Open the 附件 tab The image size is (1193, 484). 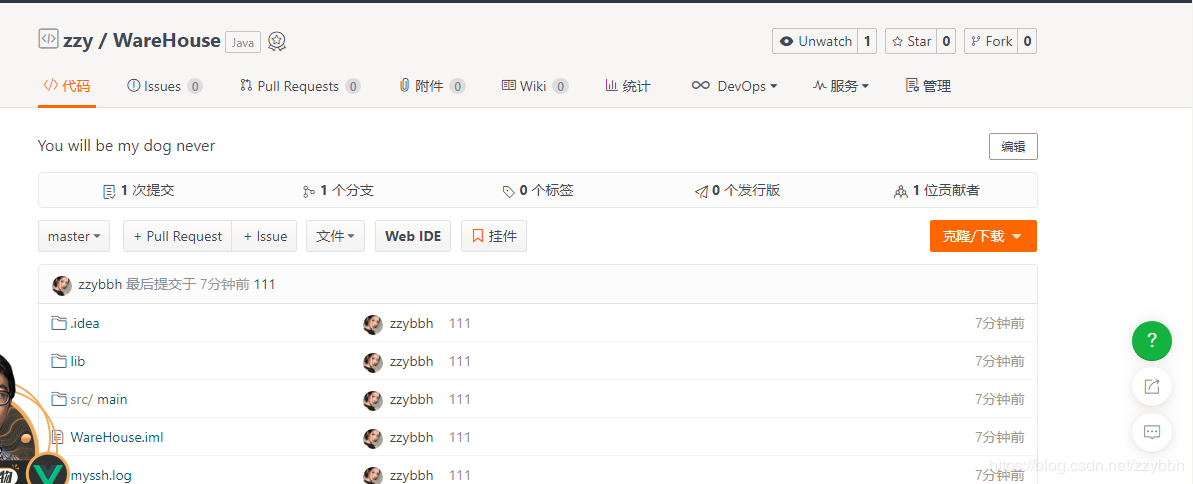point(432,86)
